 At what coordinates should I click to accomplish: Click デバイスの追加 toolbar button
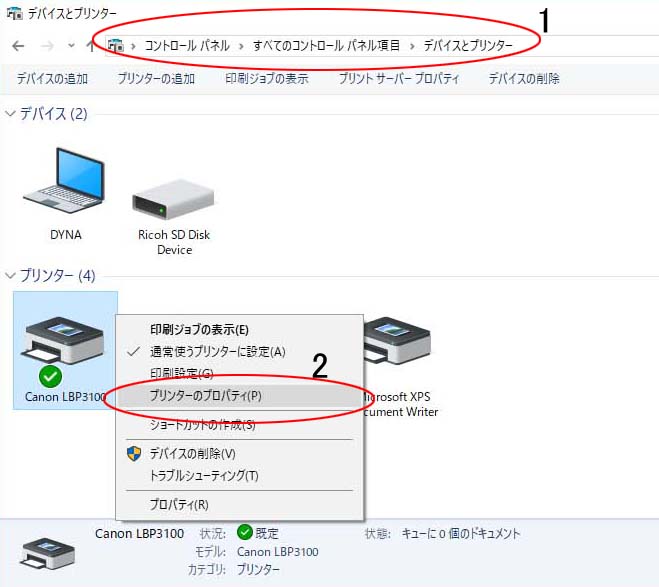(x=52, y=79)
